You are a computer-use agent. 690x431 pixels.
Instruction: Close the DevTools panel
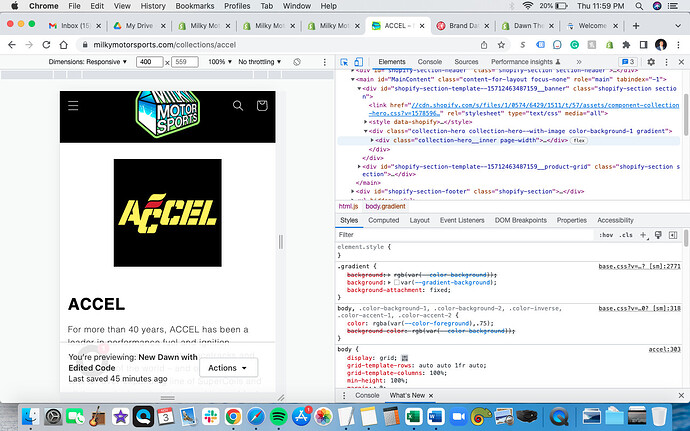[x=681, y=62]
